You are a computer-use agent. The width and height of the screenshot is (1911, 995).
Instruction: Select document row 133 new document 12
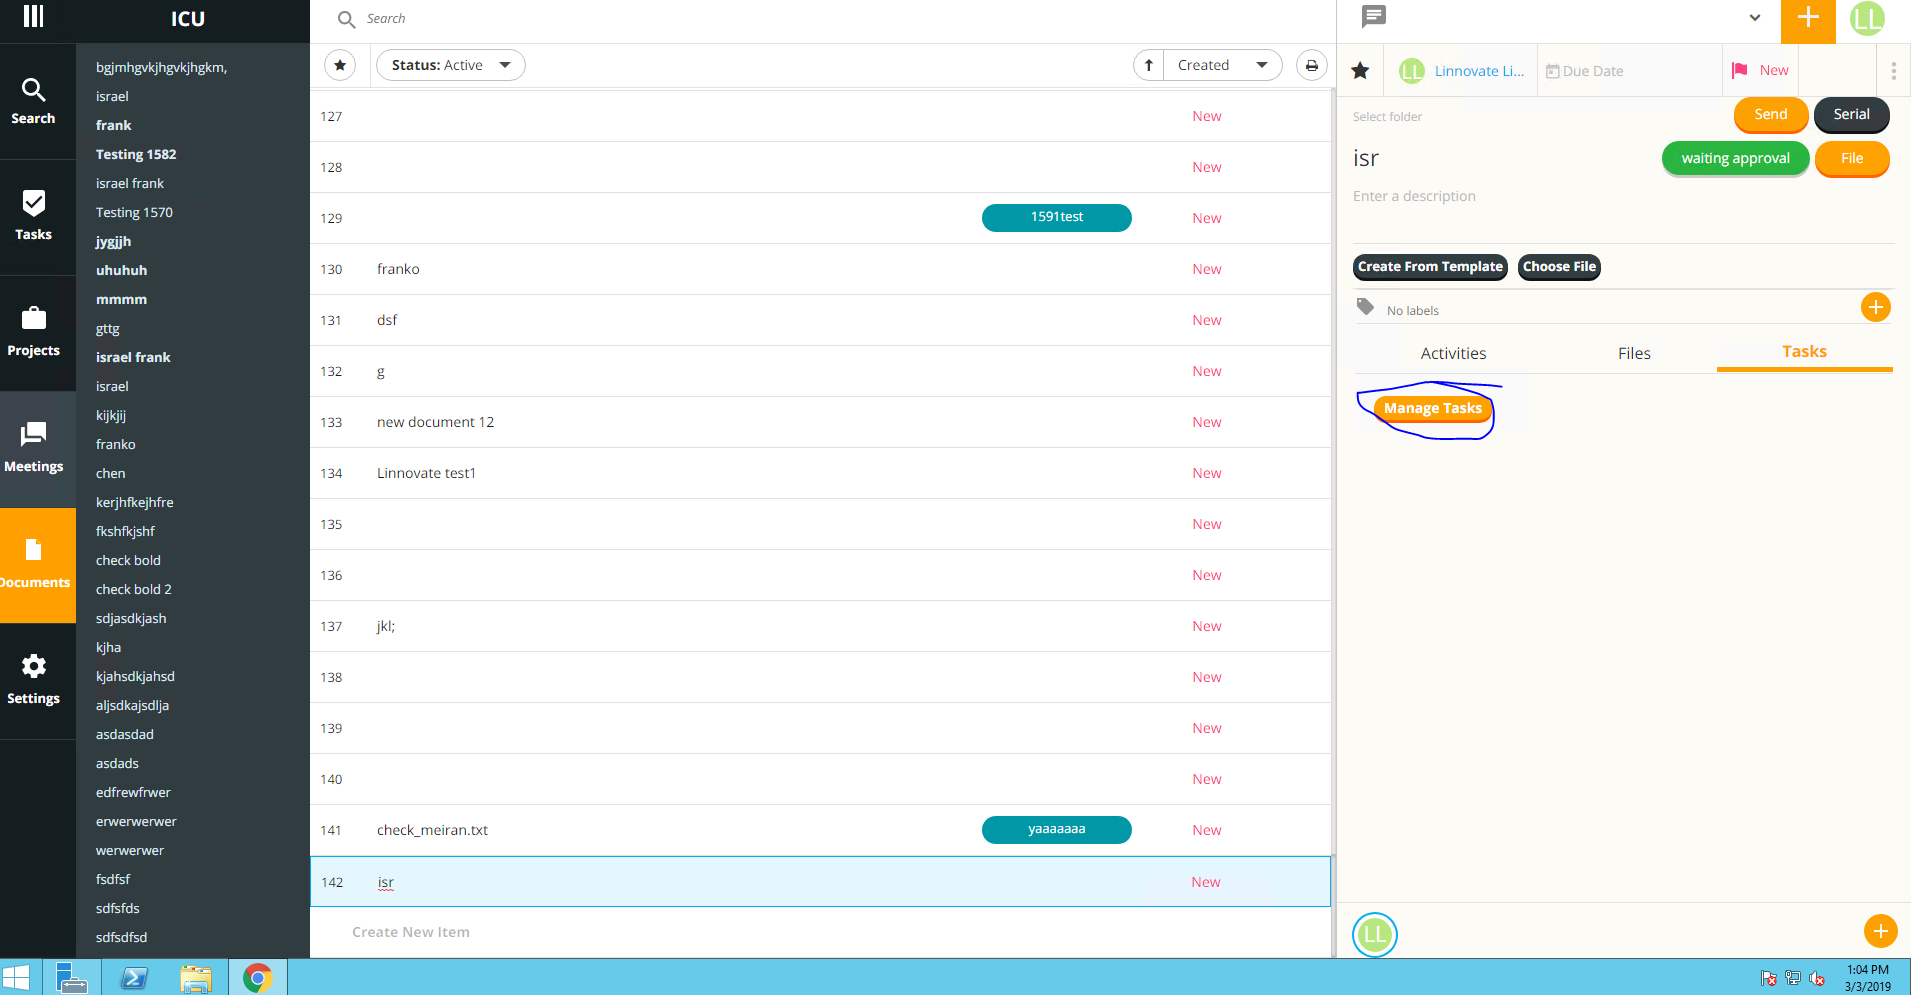820,422
